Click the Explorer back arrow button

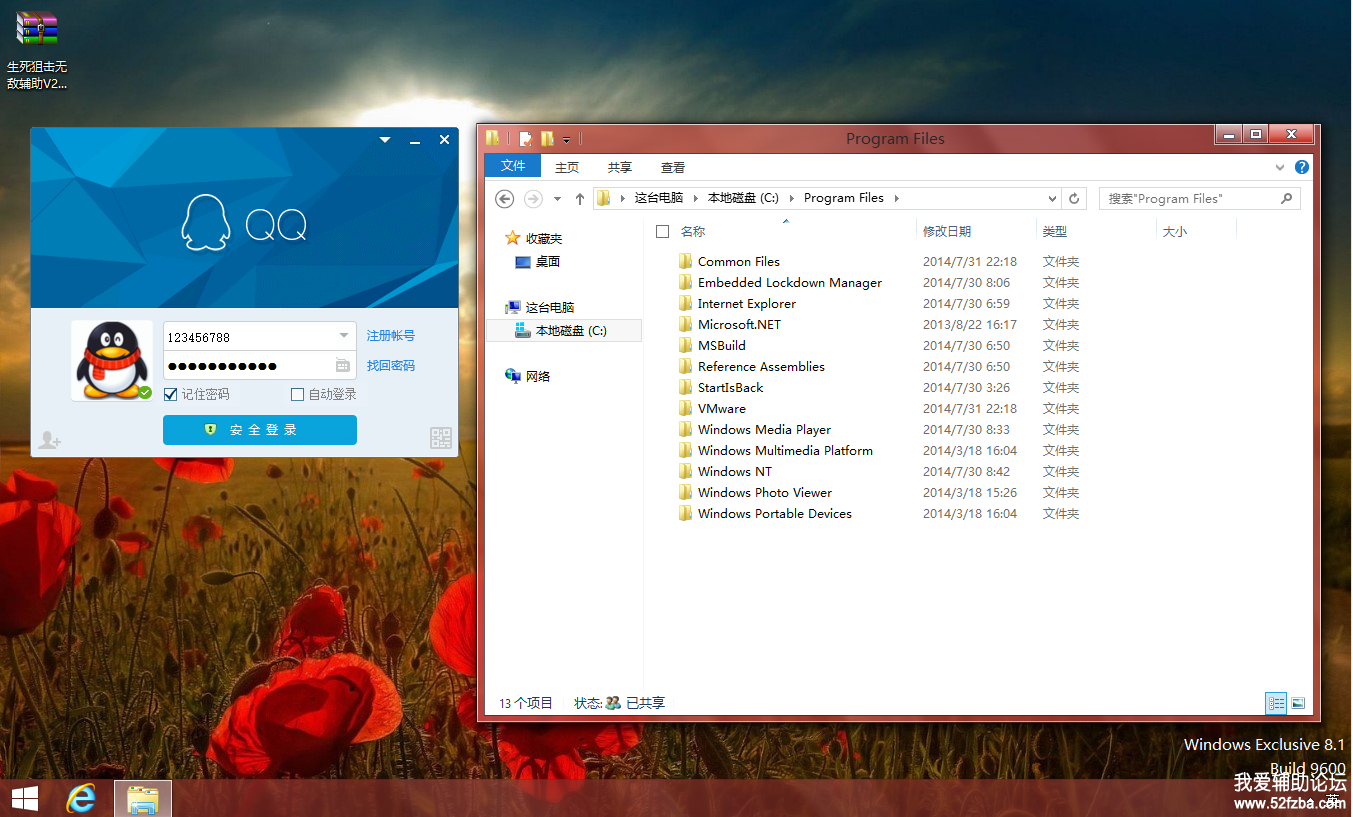(505, 198)
